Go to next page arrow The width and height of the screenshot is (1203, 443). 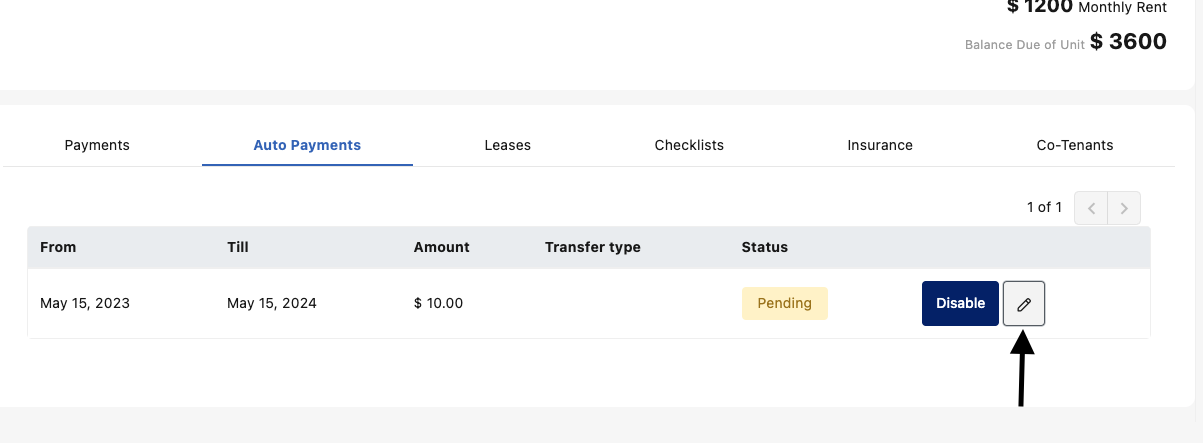click(1124, 208)
